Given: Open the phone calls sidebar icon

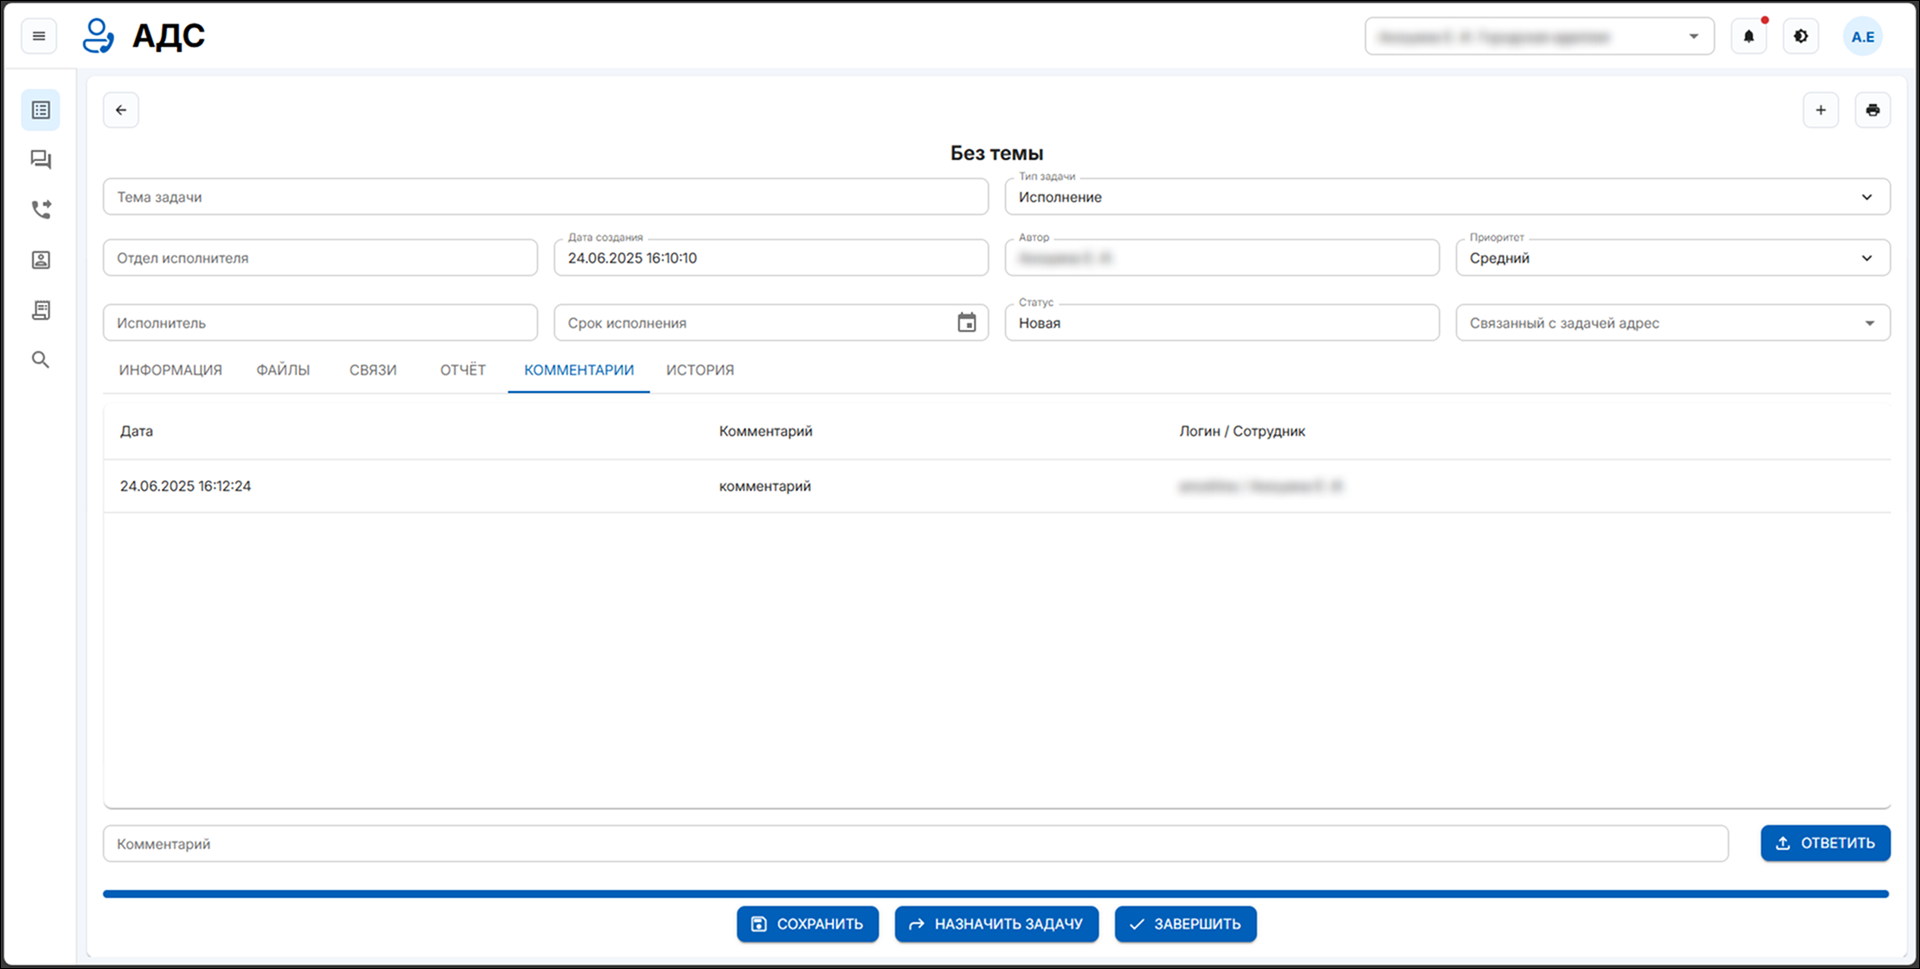Looking at the screenshot, I should tap(41, 210).
